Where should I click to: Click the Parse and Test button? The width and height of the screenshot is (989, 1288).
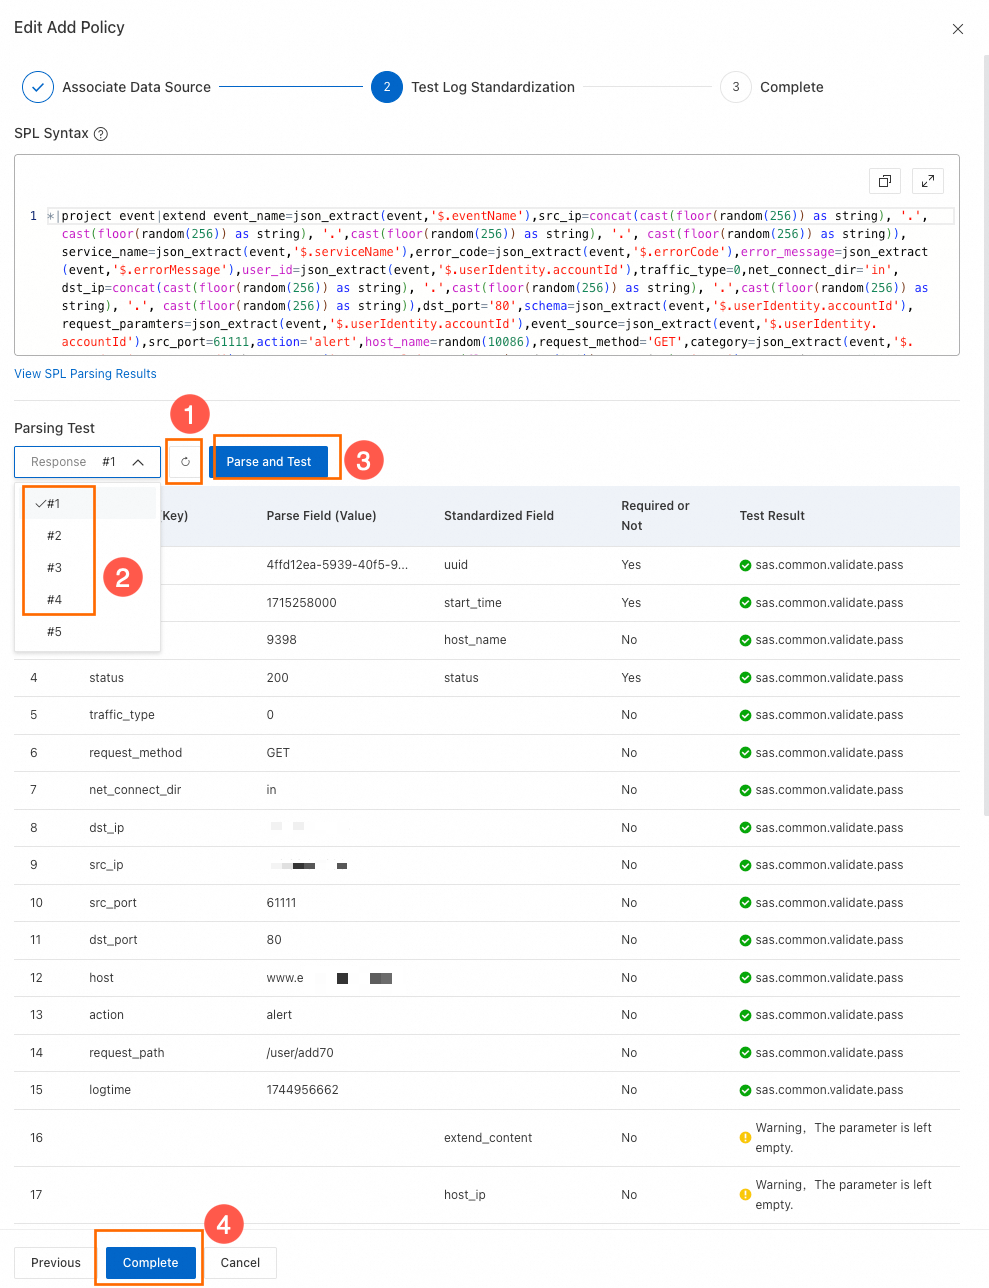click(269, 462)
